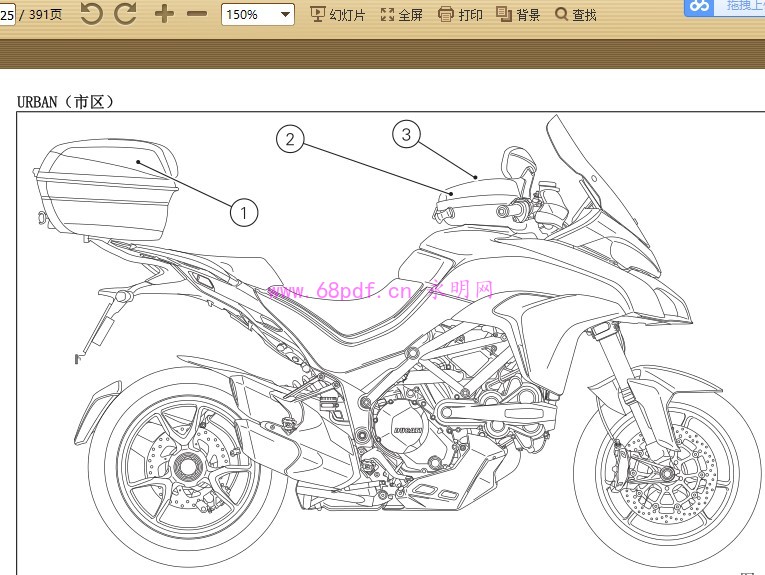Open the find tool (查找)
Image resolution: width=765 pixels, height=575 pixels.
[x=576, y=14]
